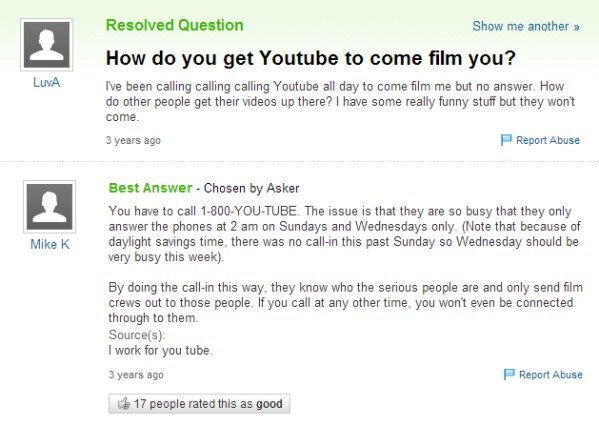
Task: Click the question's Report Abuse flag icon
Action: pyautogui.click(x=506, y=140)
